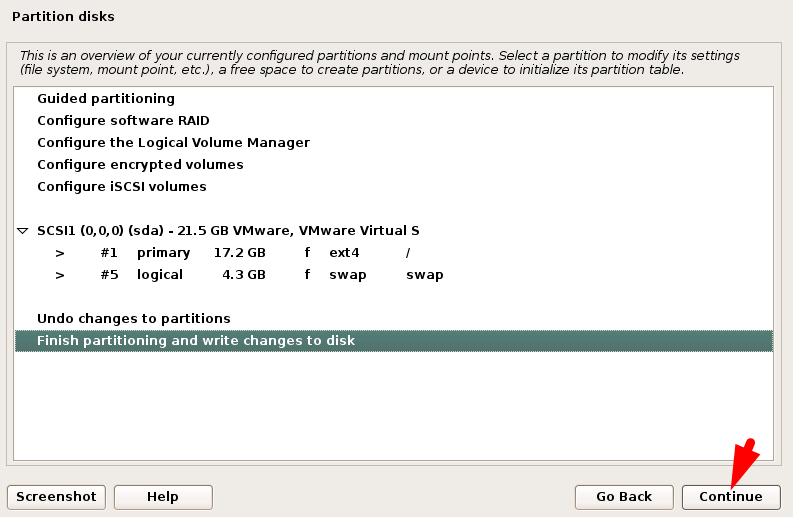This screenshot has width=793, height=517.
Task: Click the arrow marker beside partition #1
Action: (x=60, y=252)
